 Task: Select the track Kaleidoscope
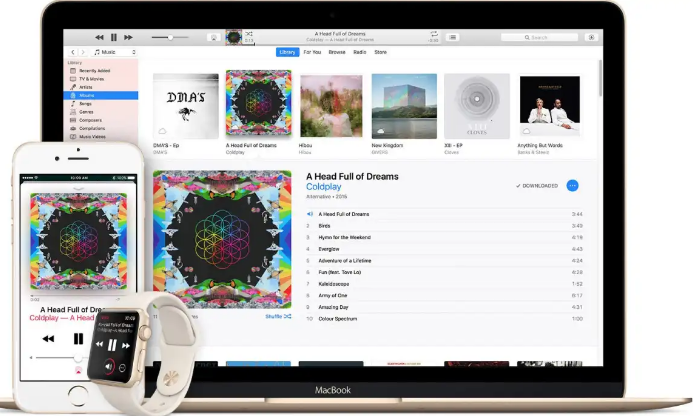tap(445, 284)
